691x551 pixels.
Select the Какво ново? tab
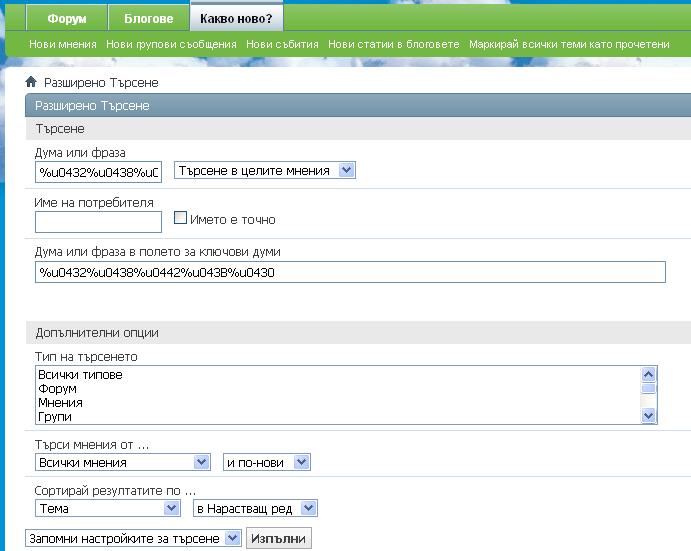(236, 19)
